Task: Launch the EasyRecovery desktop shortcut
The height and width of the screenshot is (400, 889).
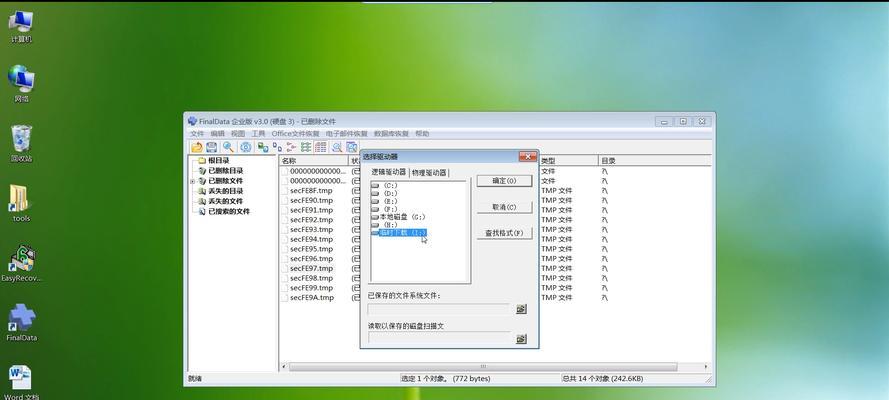Action: tap(22, 263)
